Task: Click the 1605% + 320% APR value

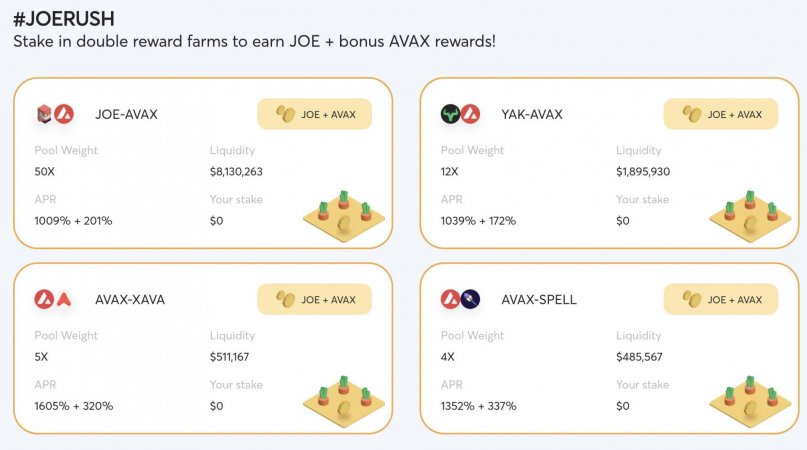Action: 74,406
